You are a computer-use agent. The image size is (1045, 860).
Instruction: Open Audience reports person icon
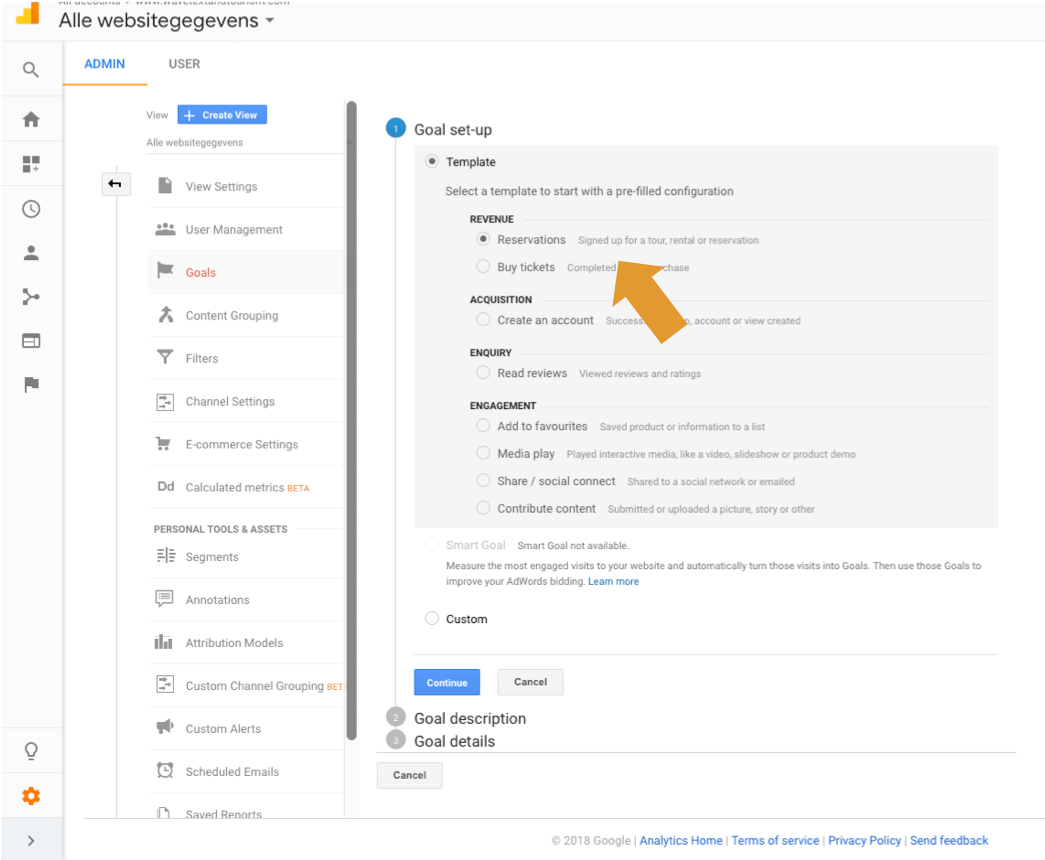click(x=31, y=253)
